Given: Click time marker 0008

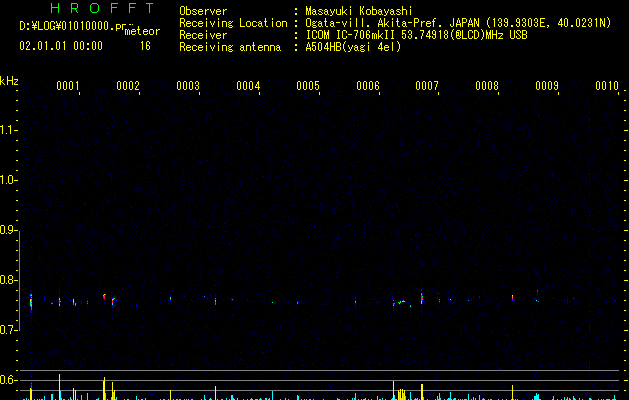Looking at the screenshot, I should coord(487,86).
